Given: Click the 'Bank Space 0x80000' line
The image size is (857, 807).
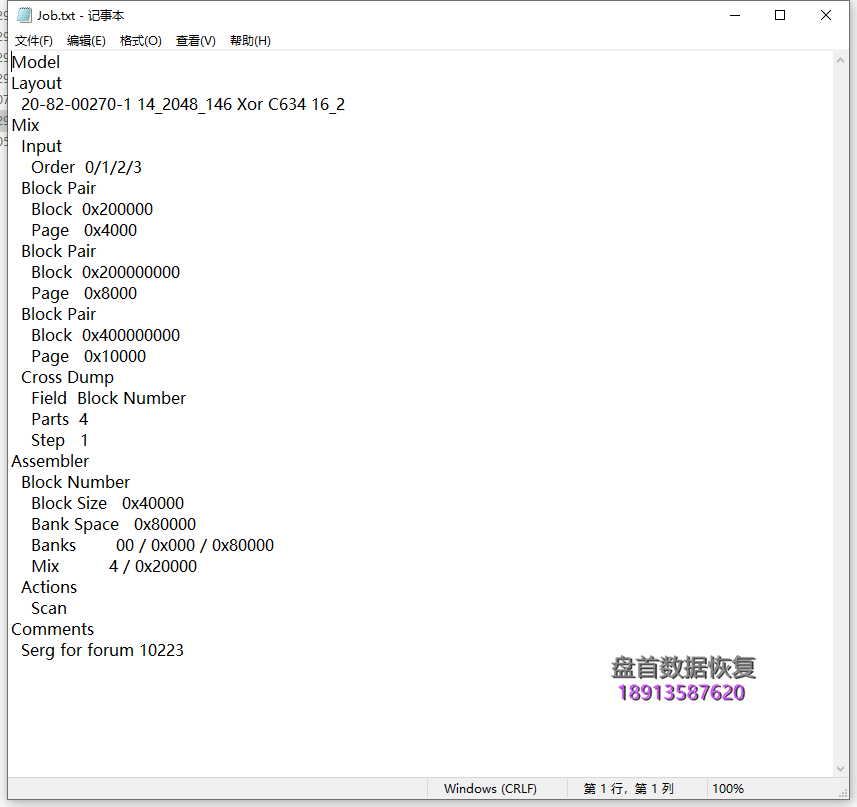Looking at the screenshot, I should point(114,525).
